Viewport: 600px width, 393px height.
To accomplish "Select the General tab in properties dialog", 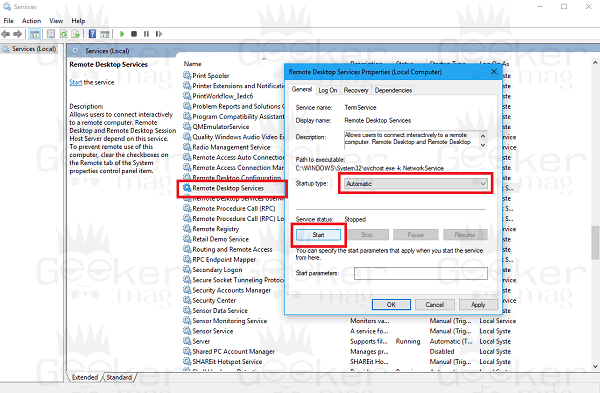I will (302, 89).
